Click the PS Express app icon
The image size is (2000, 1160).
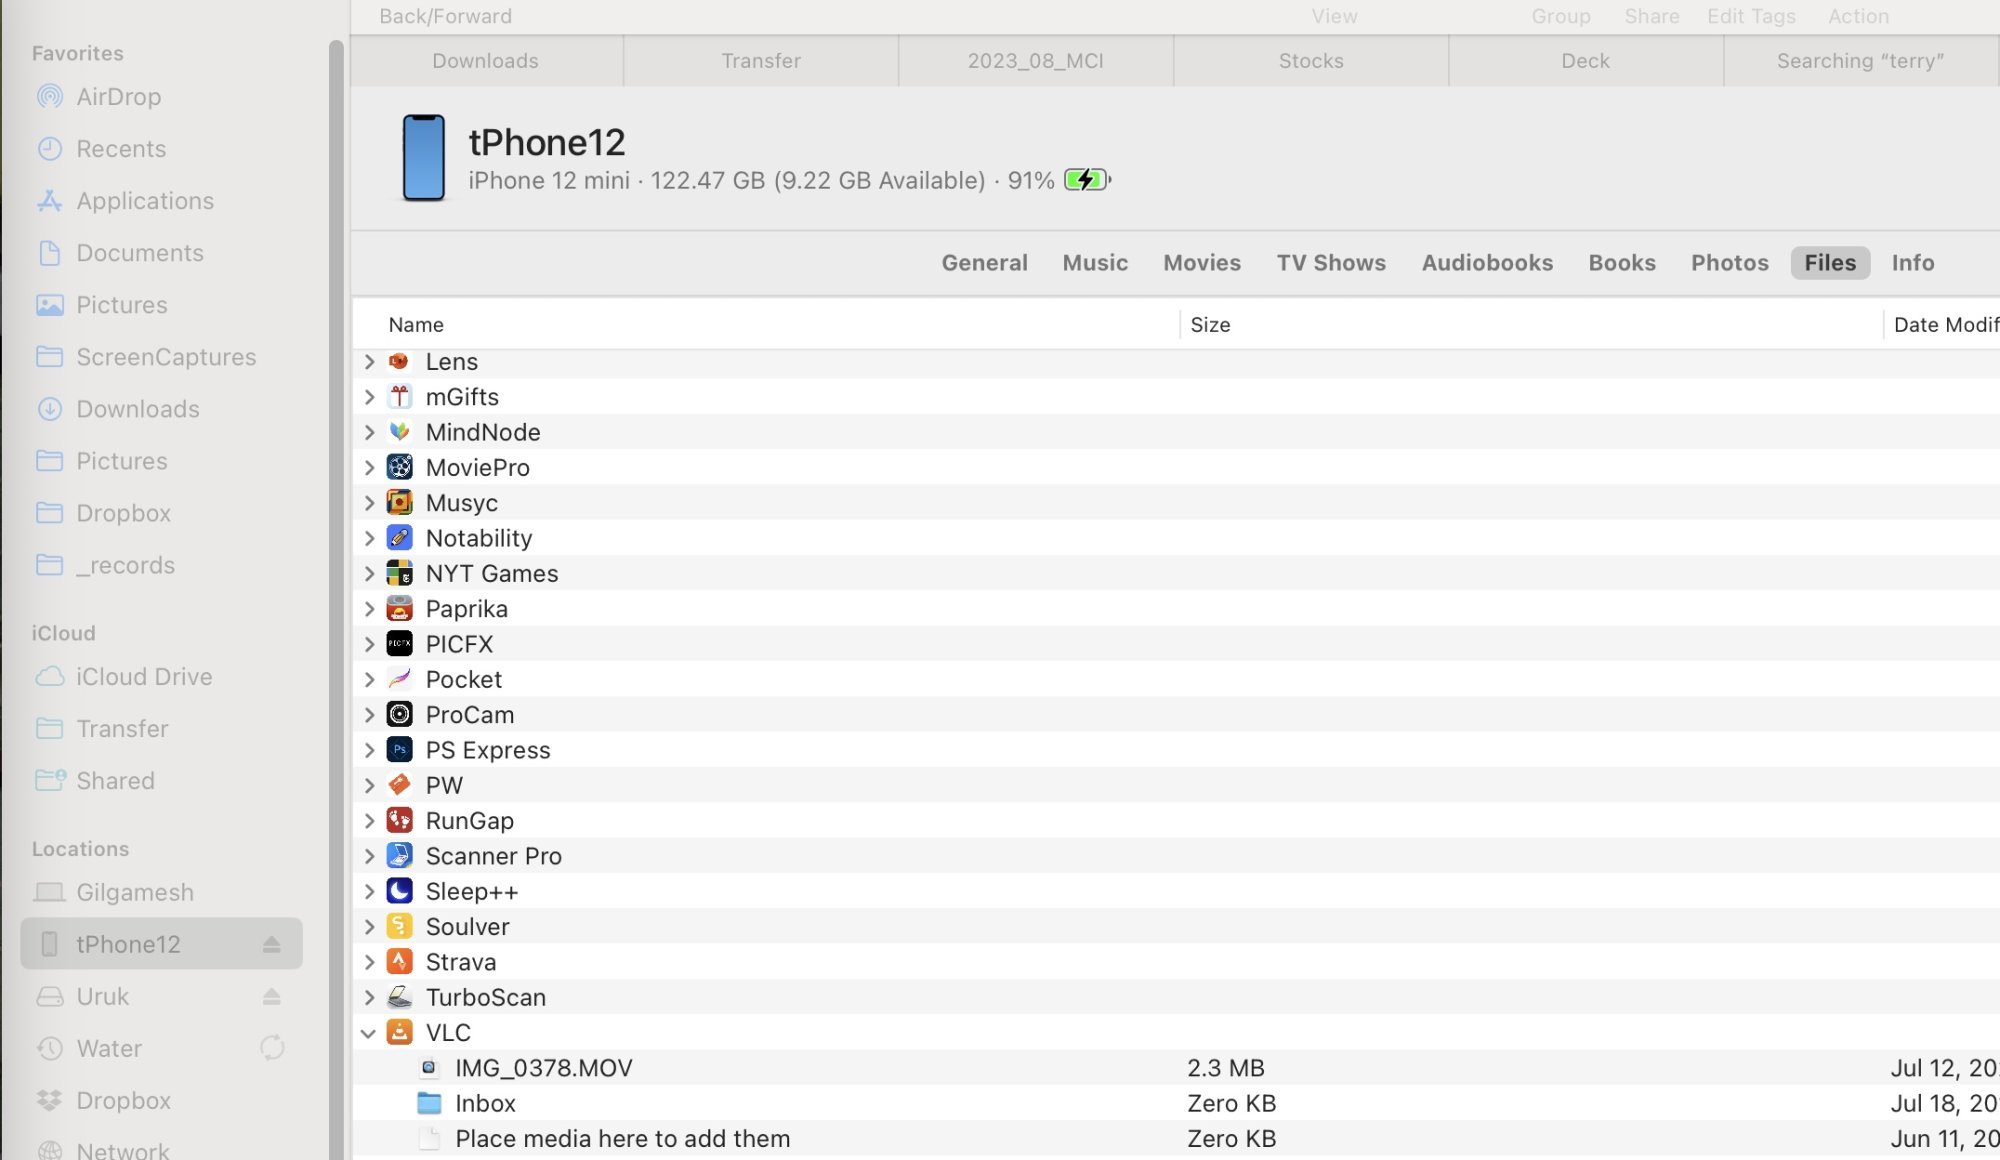click(399, 750)
